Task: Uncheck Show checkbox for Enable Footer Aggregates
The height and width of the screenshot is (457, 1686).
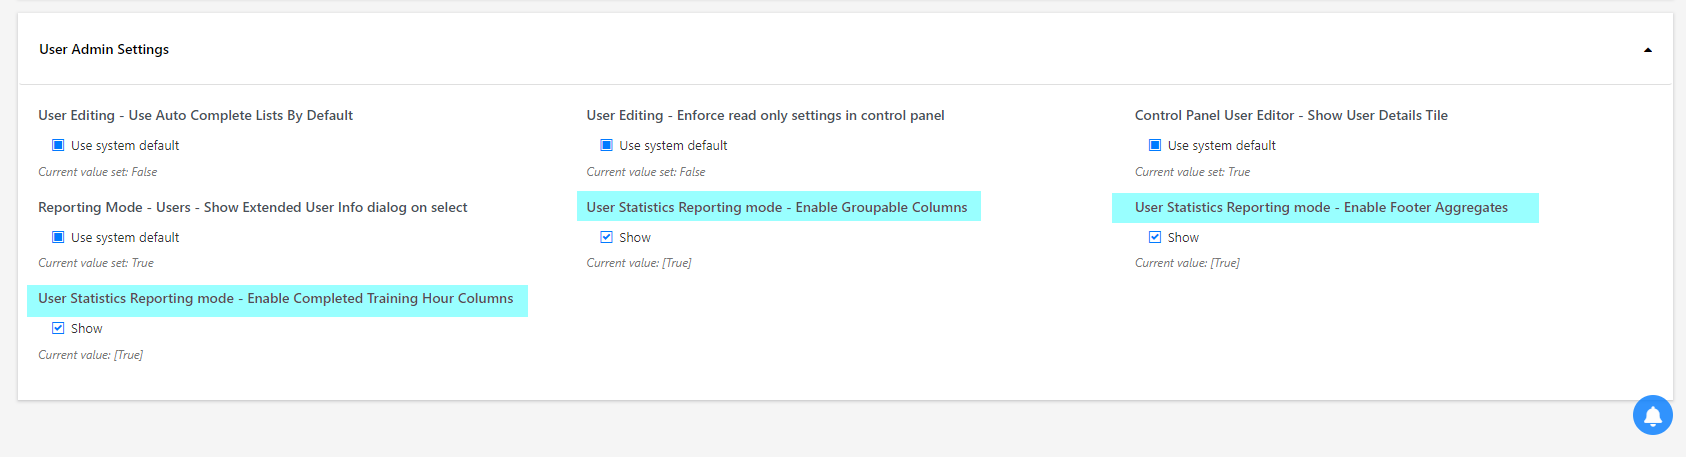Action: (1155, 237)
